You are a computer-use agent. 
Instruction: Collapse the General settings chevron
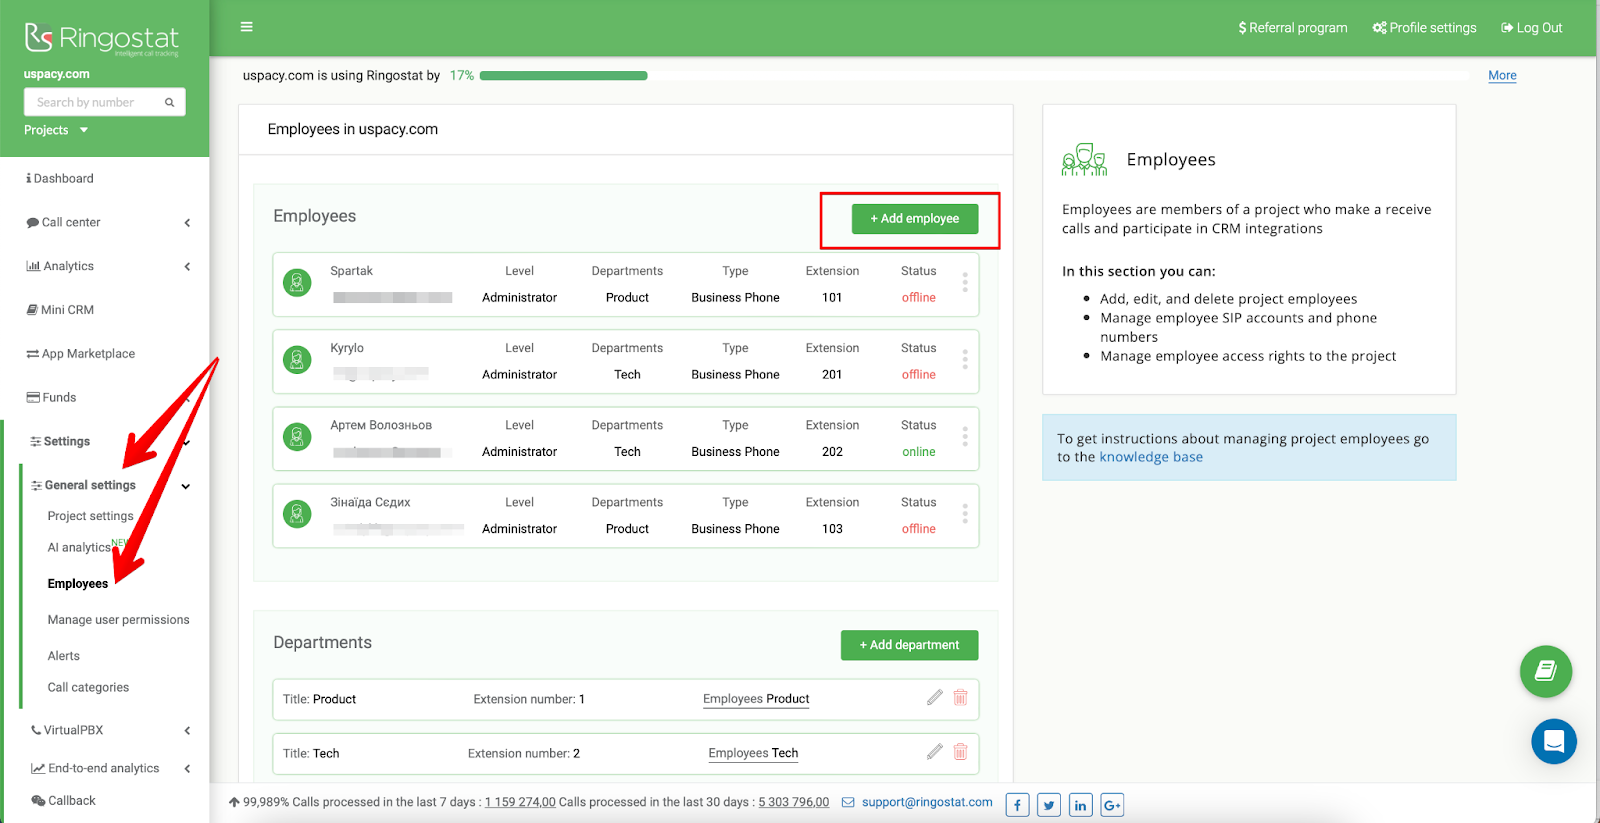tap(186, 486)
